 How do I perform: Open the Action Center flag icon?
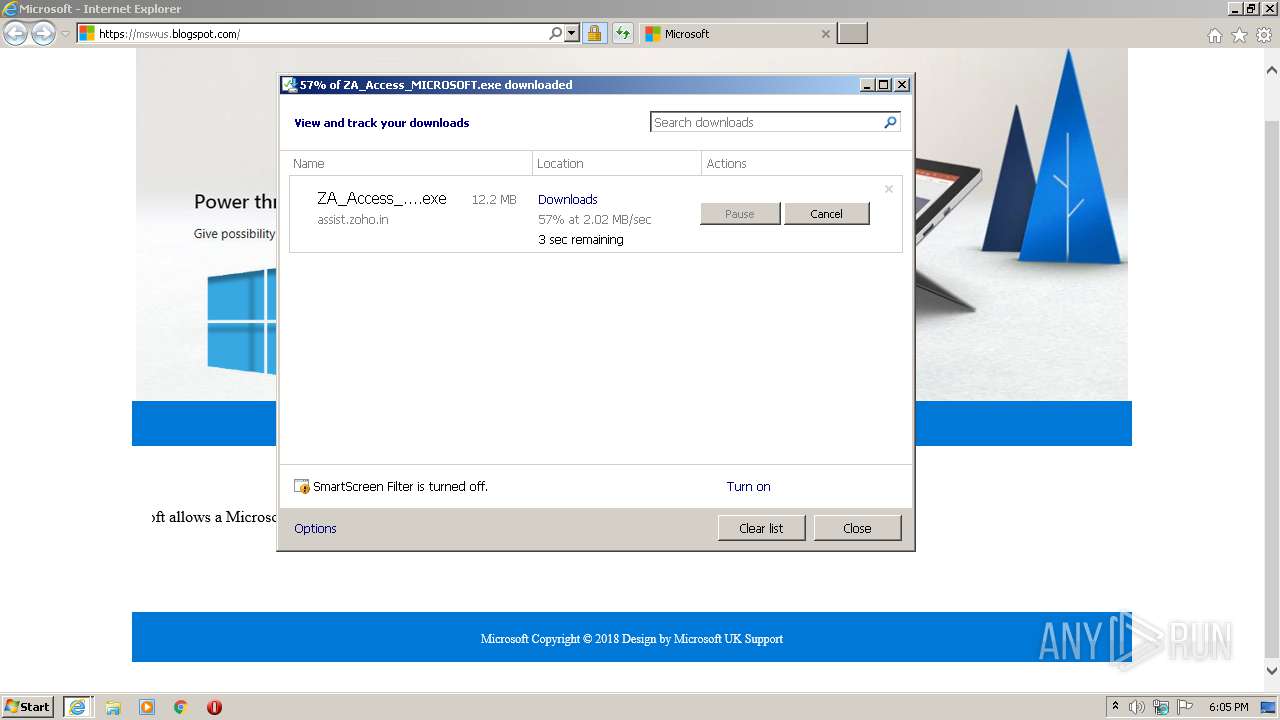click(1185, 707)
